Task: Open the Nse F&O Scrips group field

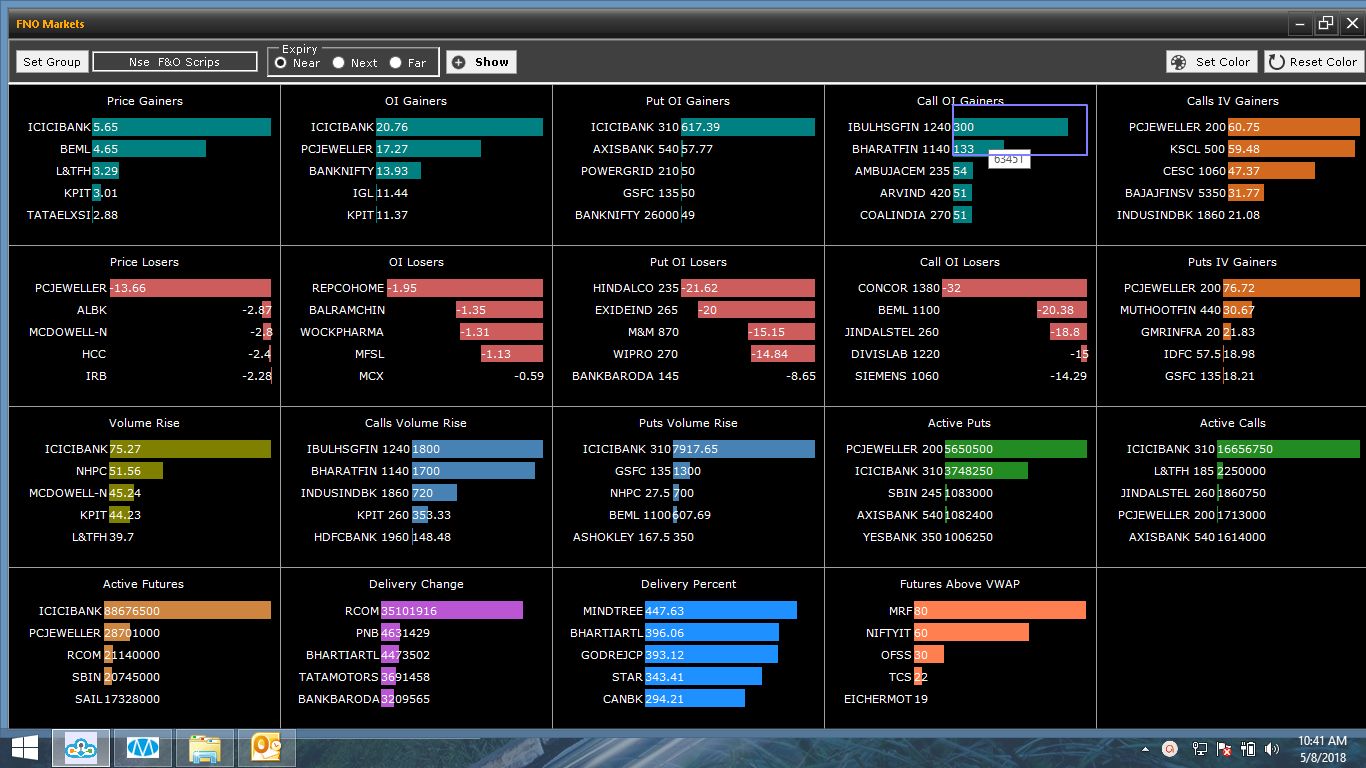Action: coord(175,62)
